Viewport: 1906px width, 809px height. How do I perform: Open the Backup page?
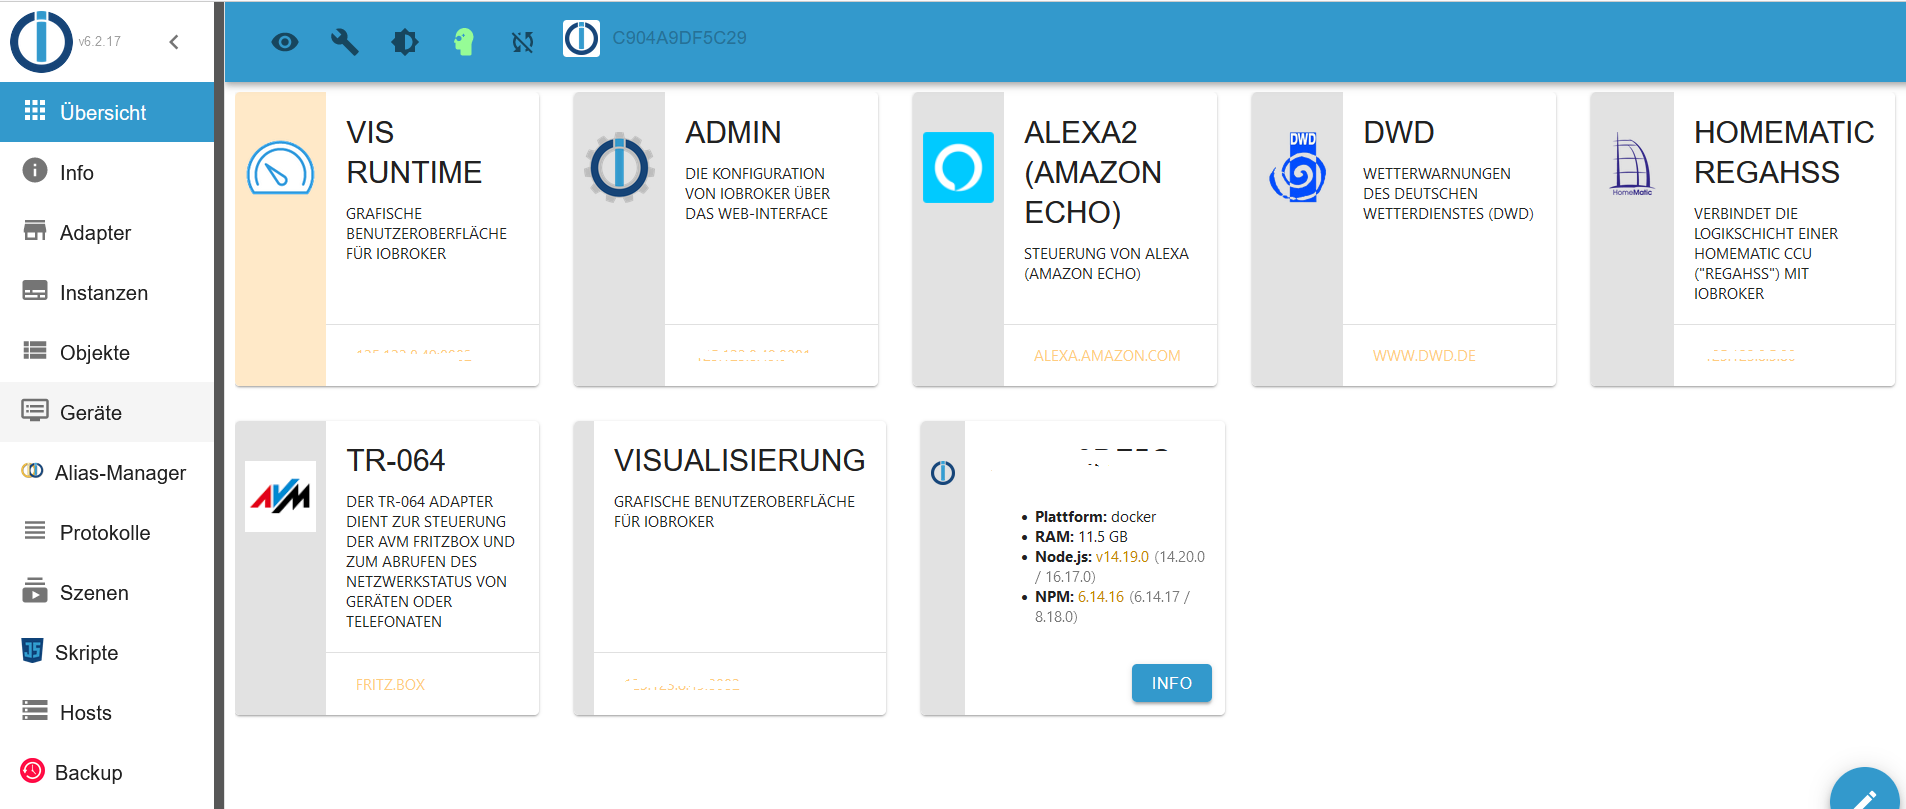107,772
